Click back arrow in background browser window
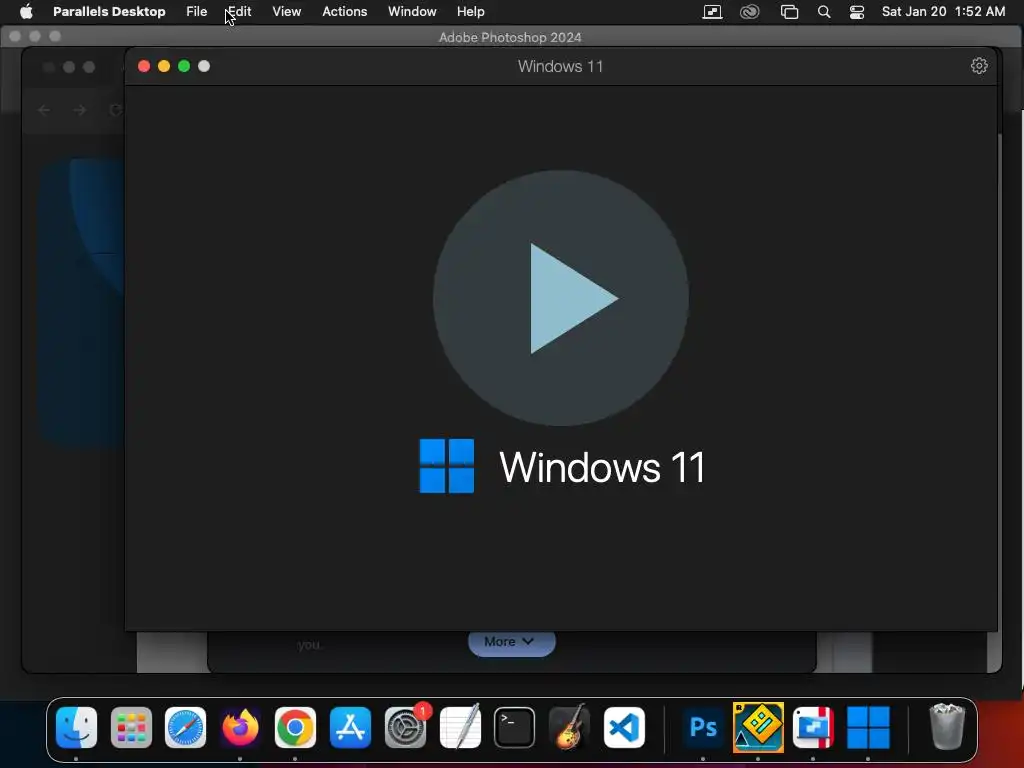This screenshot has width=1024, height=768. click(44, 110)
